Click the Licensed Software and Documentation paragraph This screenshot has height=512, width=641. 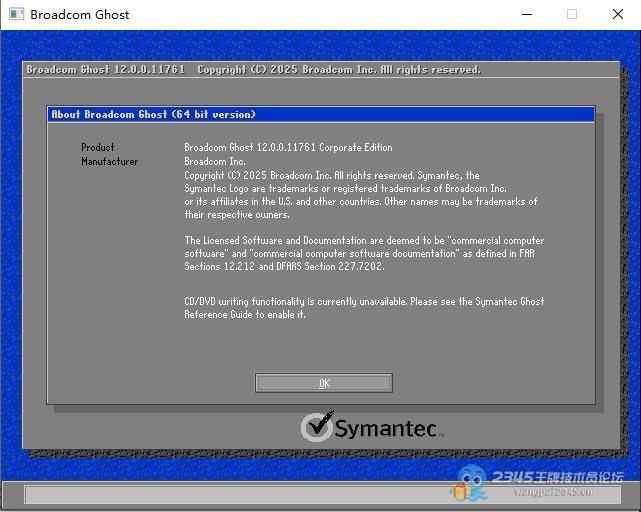pos(364,253)
